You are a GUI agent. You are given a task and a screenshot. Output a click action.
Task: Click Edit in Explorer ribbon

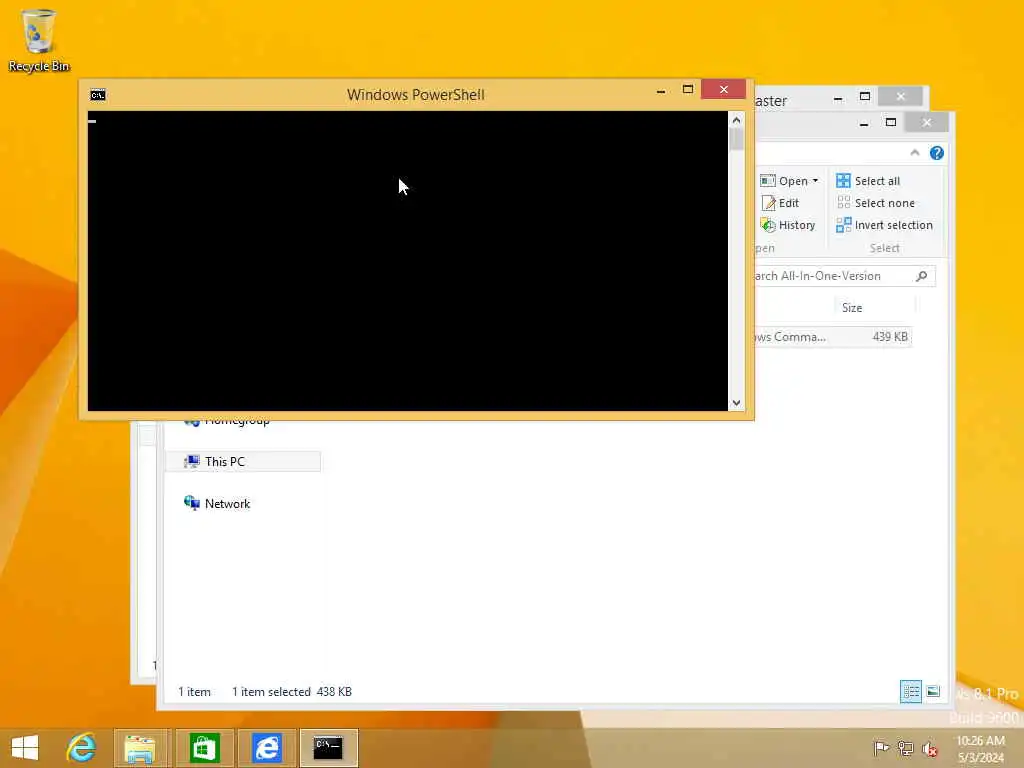pos(780,203)
